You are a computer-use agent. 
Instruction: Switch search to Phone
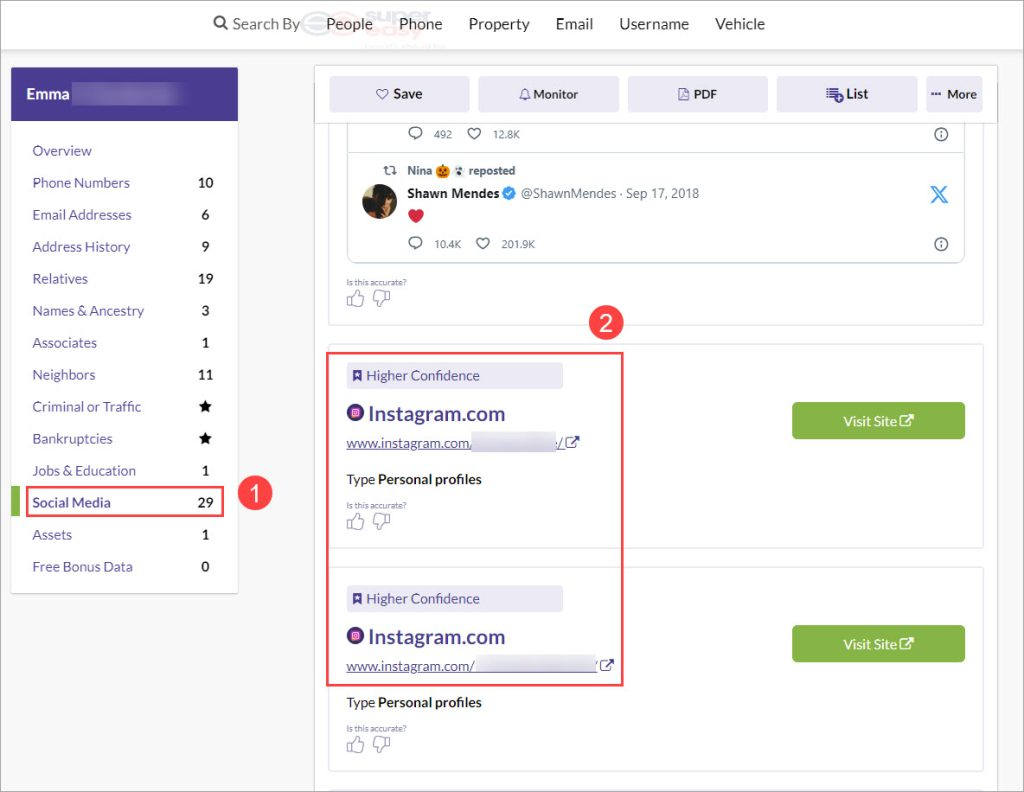click(x=421, y=24)
